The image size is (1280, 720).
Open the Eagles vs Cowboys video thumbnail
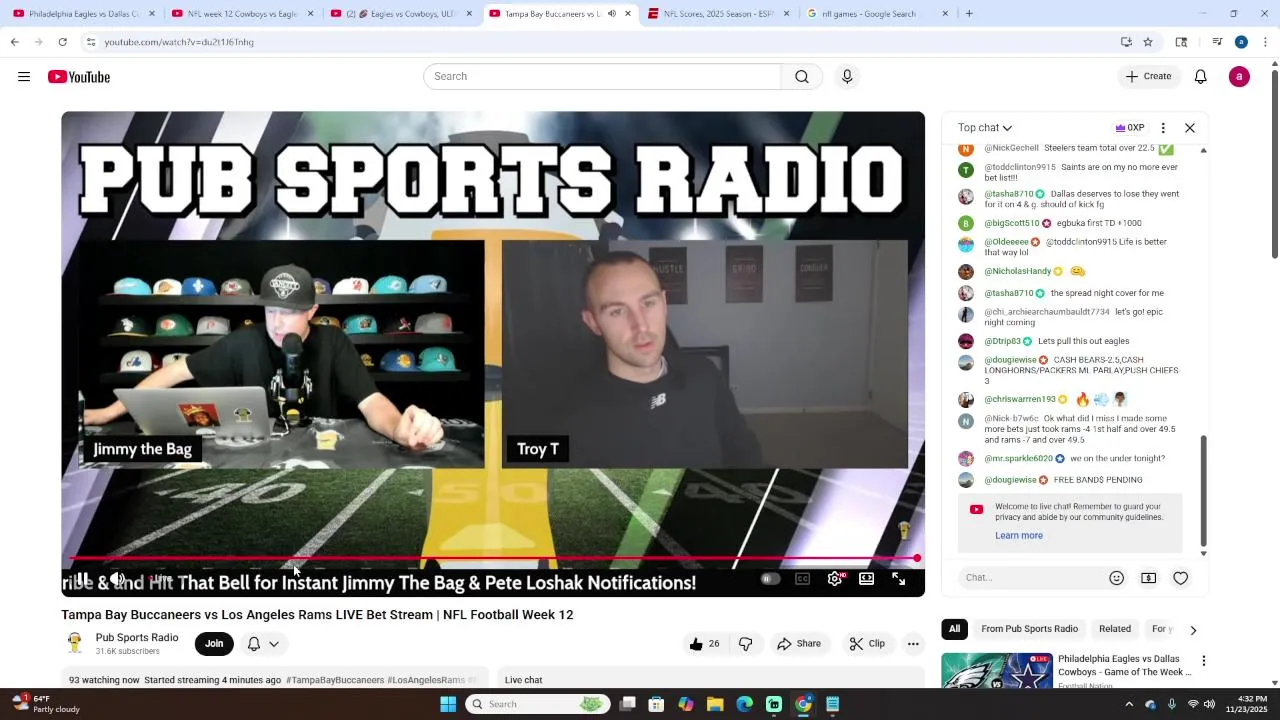[x=997, y=671]
